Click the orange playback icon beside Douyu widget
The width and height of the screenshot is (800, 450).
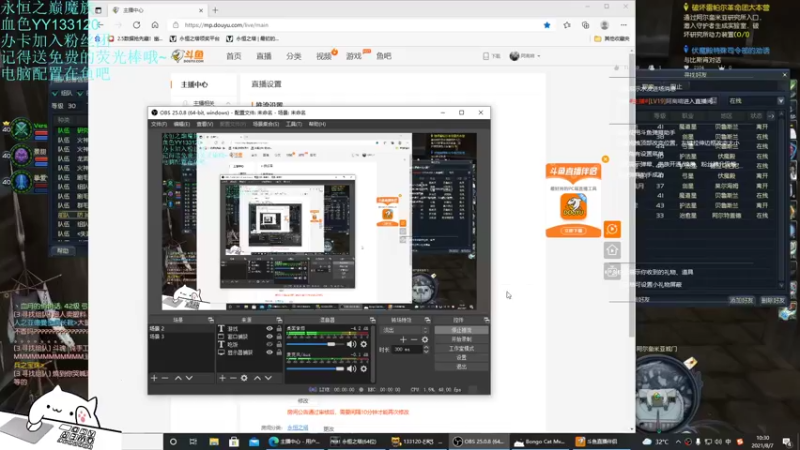click(612, 230)
